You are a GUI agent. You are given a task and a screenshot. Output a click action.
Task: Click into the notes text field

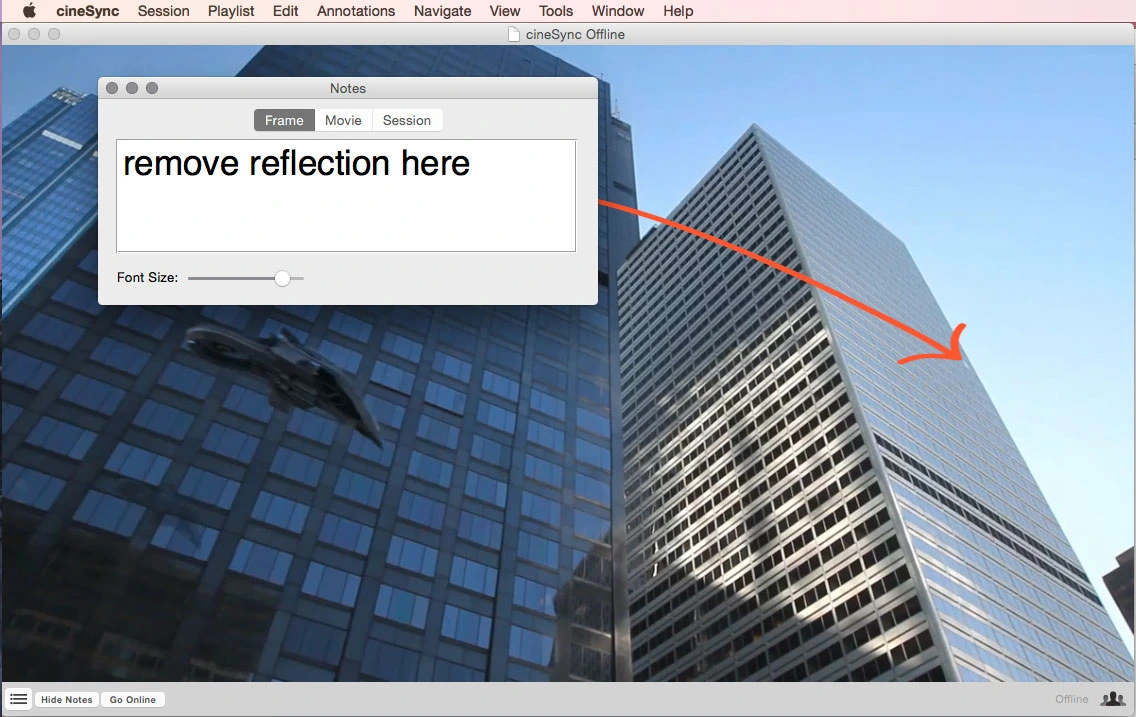pos(346,196)
